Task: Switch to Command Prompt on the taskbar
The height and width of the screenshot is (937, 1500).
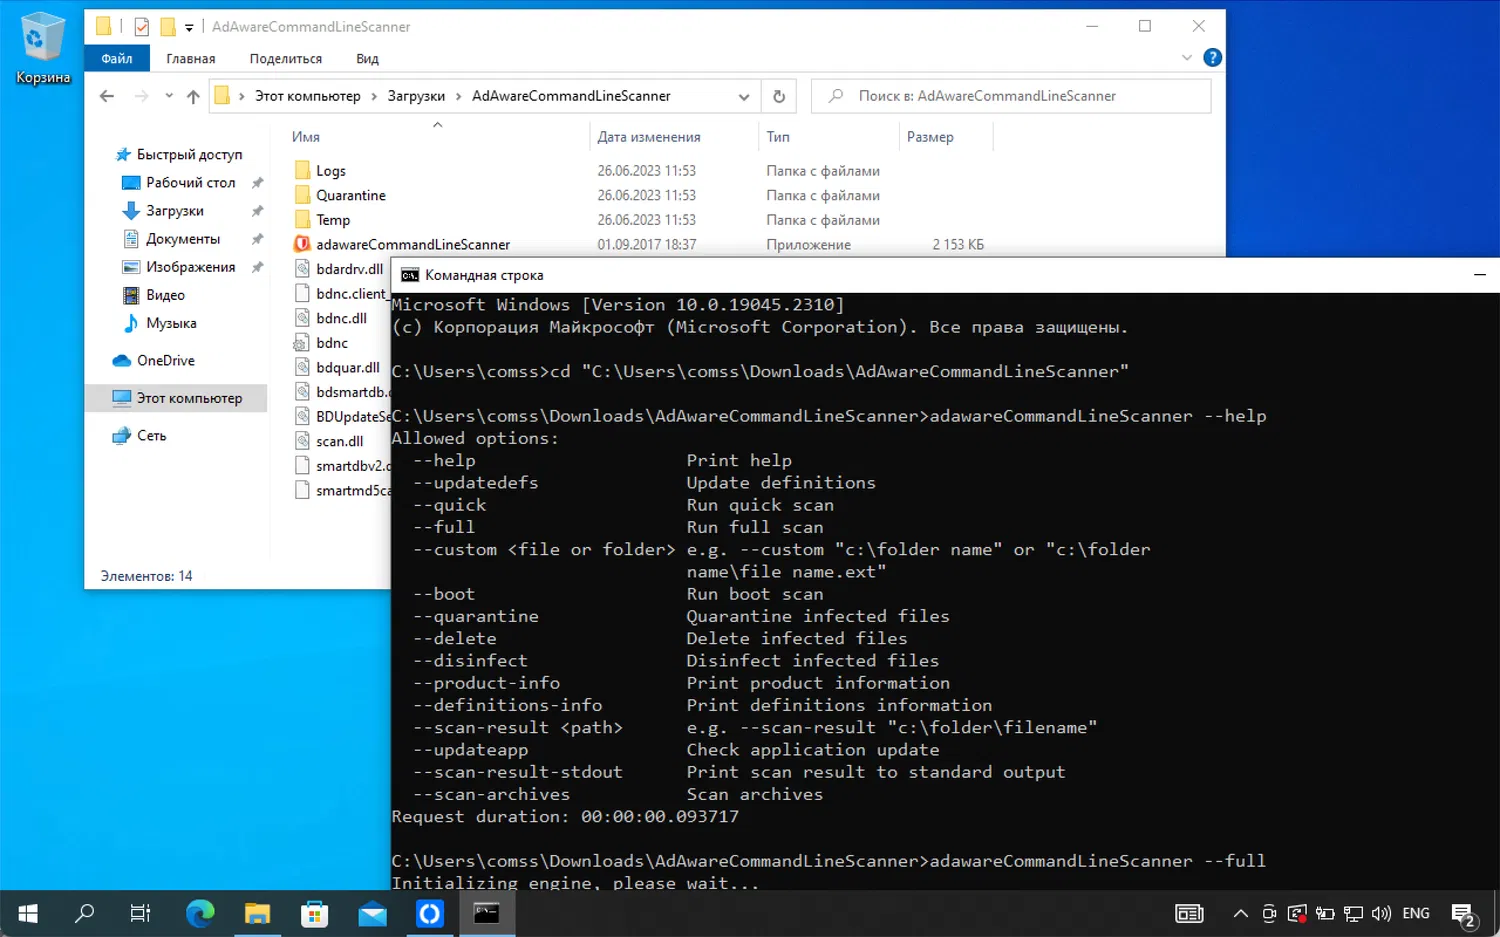Action: (x=487, y=913)
